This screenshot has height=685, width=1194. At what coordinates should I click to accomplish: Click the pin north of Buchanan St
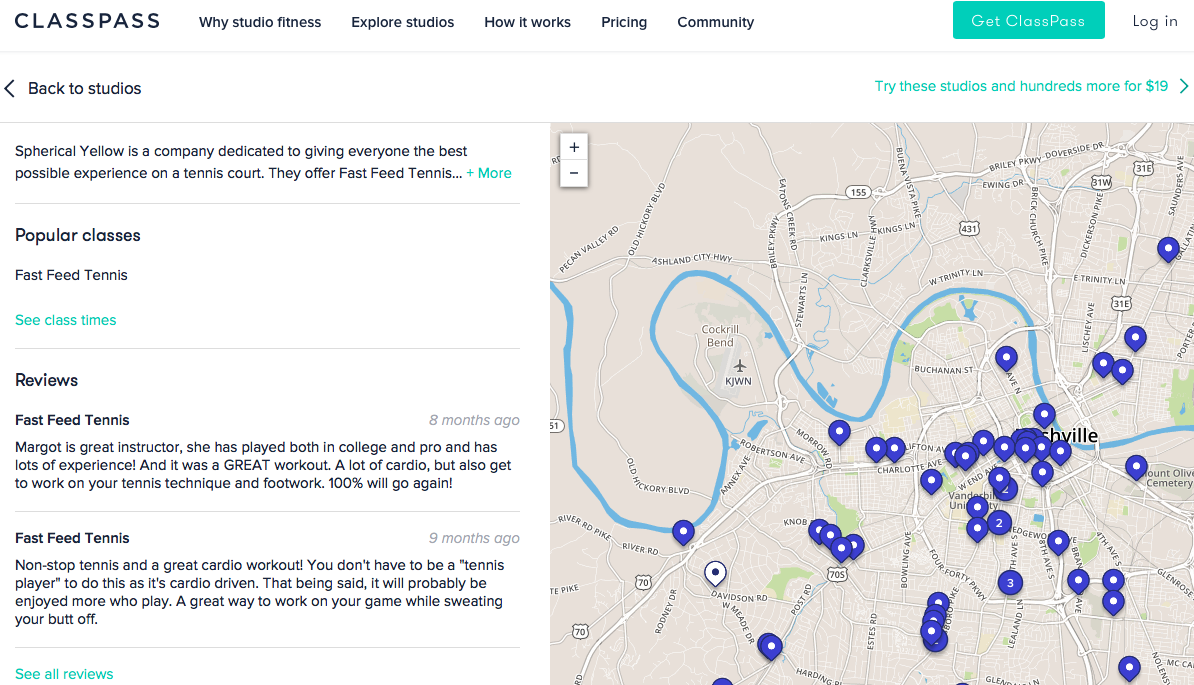pos(1007,358)
